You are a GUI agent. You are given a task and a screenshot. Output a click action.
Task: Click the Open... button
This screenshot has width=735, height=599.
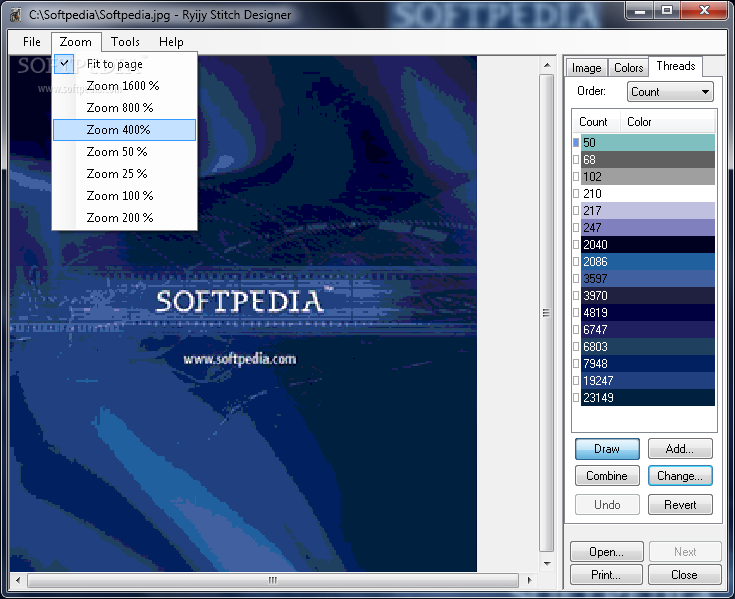[x=607, y=552]
